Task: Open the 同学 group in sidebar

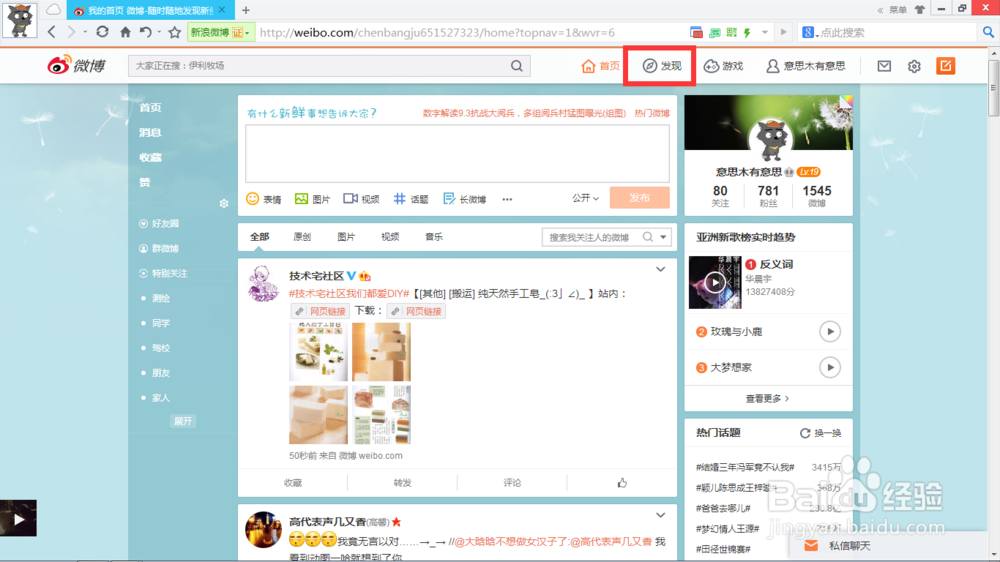Action: click(x=161, y=323)
